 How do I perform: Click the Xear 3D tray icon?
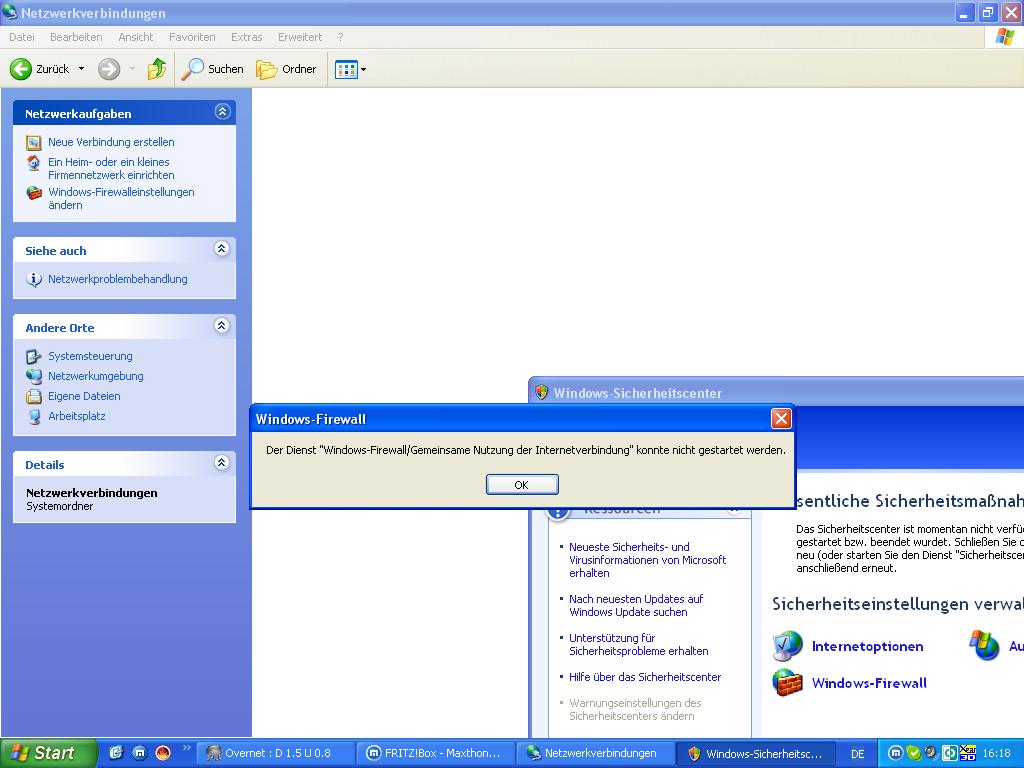(968, 754)
